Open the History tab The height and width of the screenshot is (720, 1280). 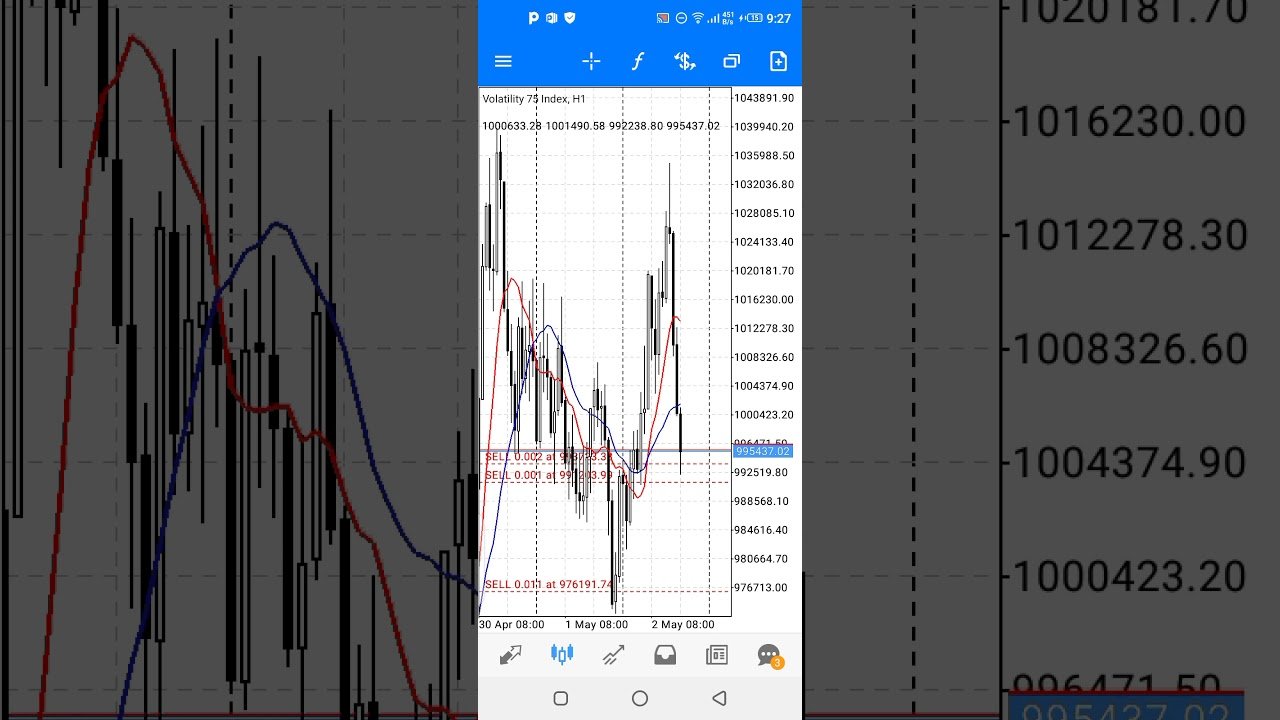tap(665, 655)
